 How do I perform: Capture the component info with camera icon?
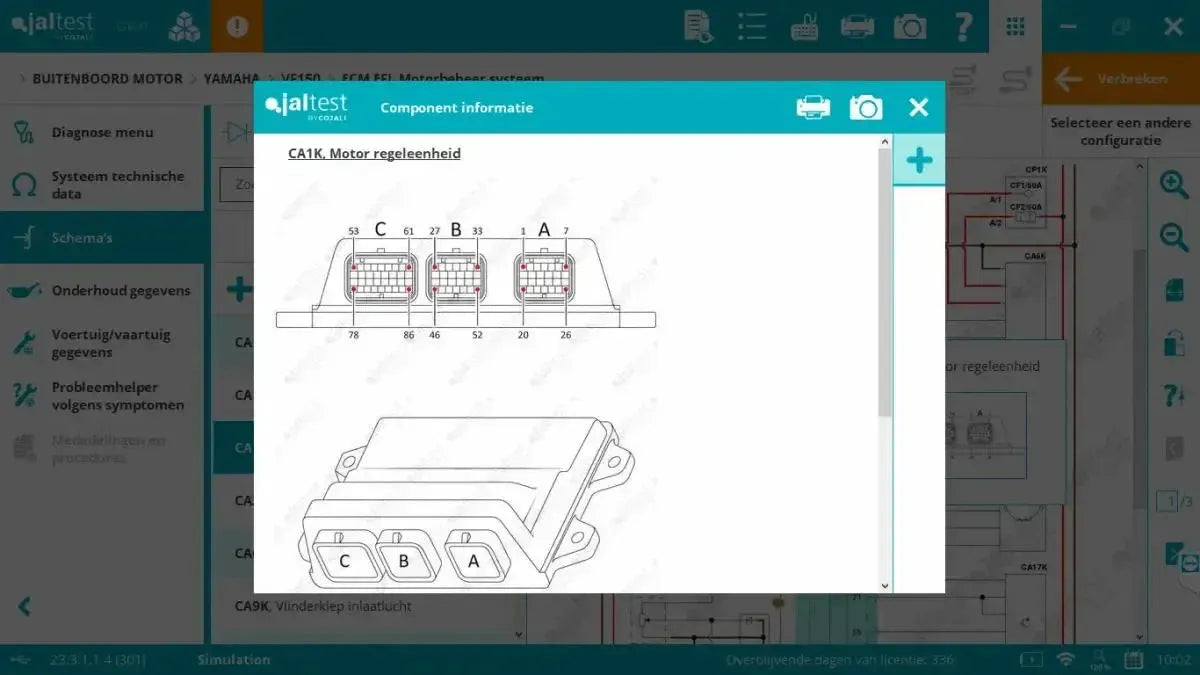pyautogui.click(x=866, y=106)
